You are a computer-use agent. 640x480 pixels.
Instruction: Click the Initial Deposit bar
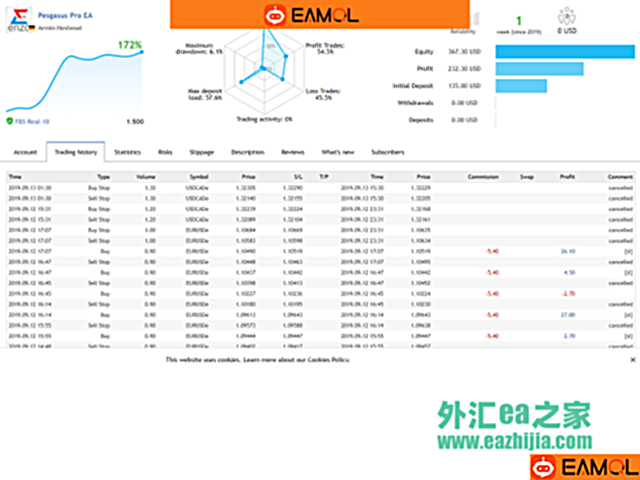(x=521, y=86)
